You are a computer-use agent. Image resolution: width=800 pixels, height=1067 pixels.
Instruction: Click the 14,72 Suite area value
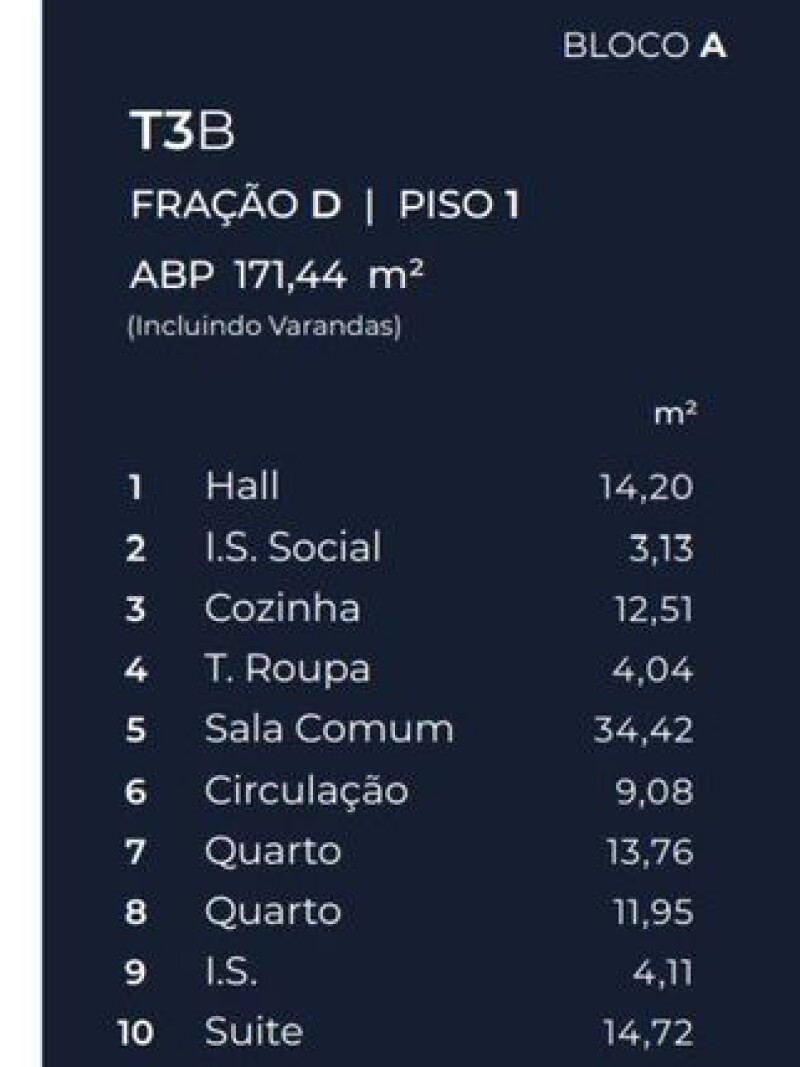pos(648,1032)
